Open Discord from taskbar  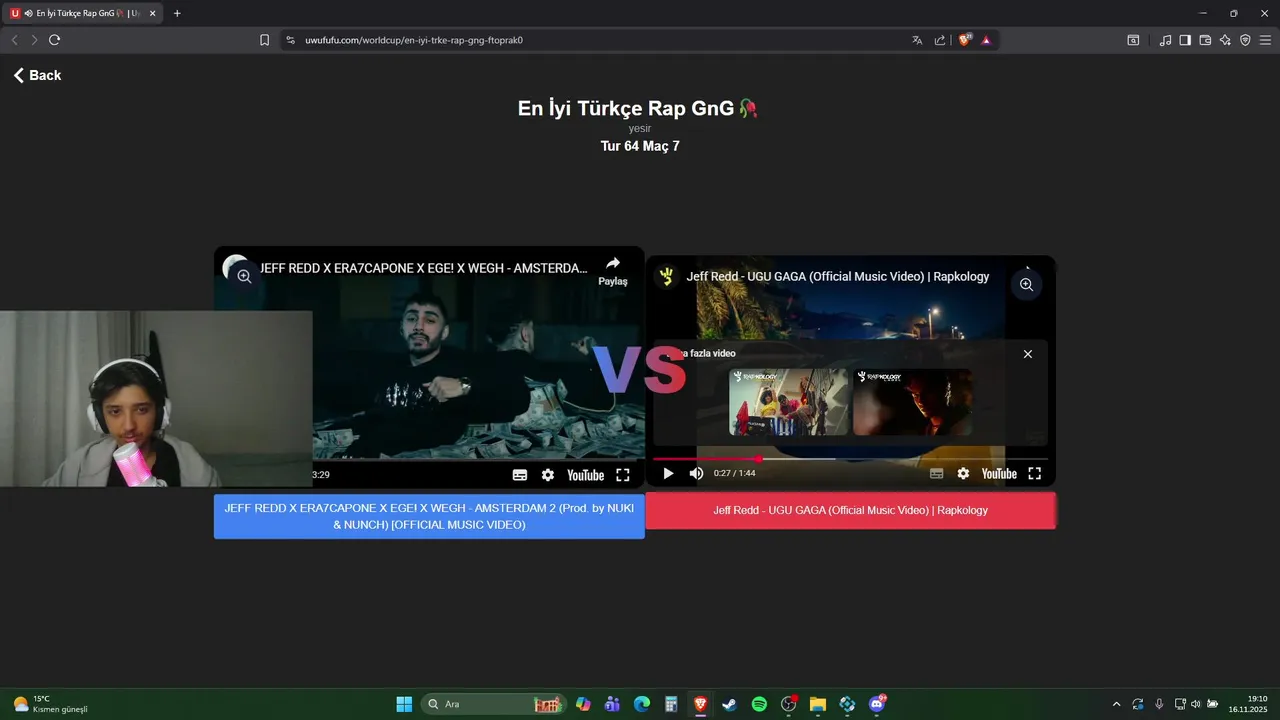tap(877, 704)
